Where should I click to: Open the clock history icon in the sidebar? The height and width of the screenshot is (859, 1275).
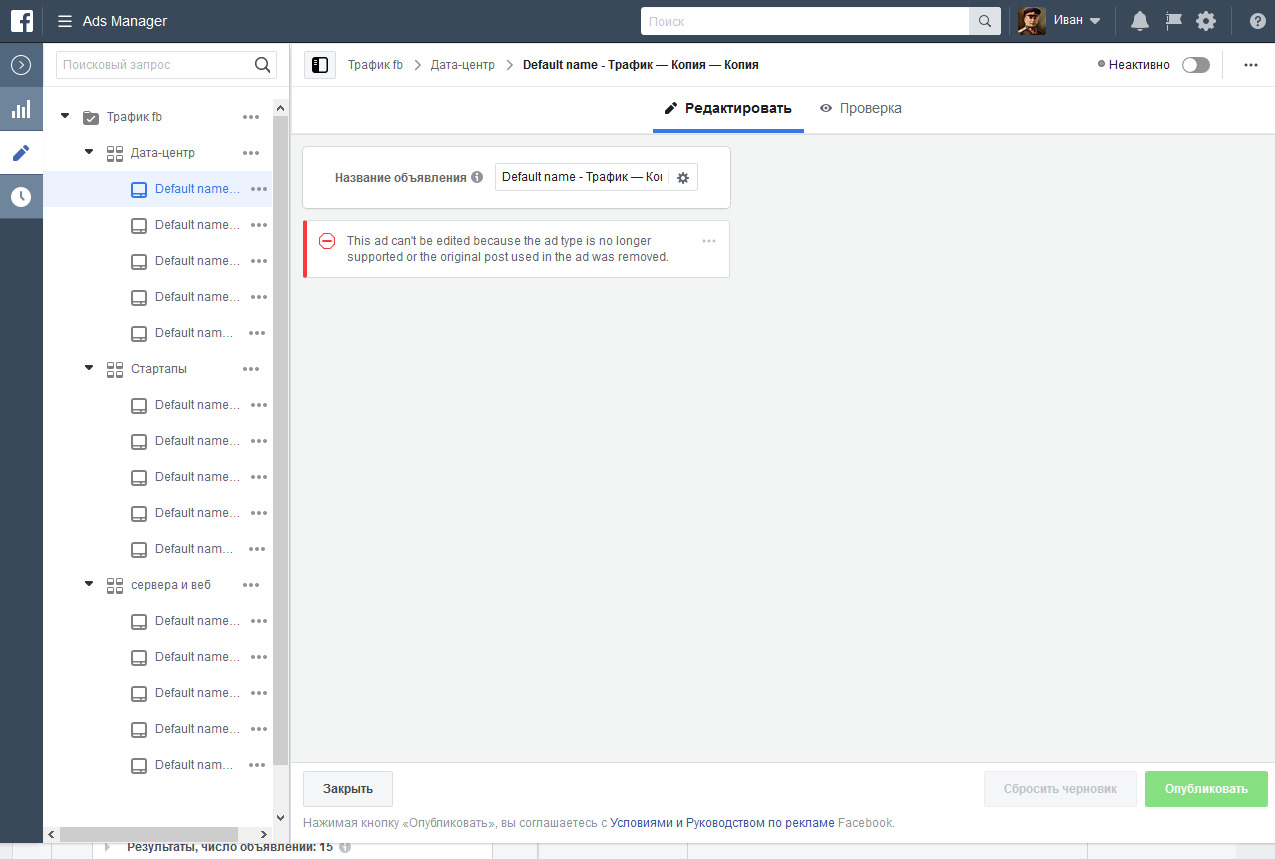point(21,197)
